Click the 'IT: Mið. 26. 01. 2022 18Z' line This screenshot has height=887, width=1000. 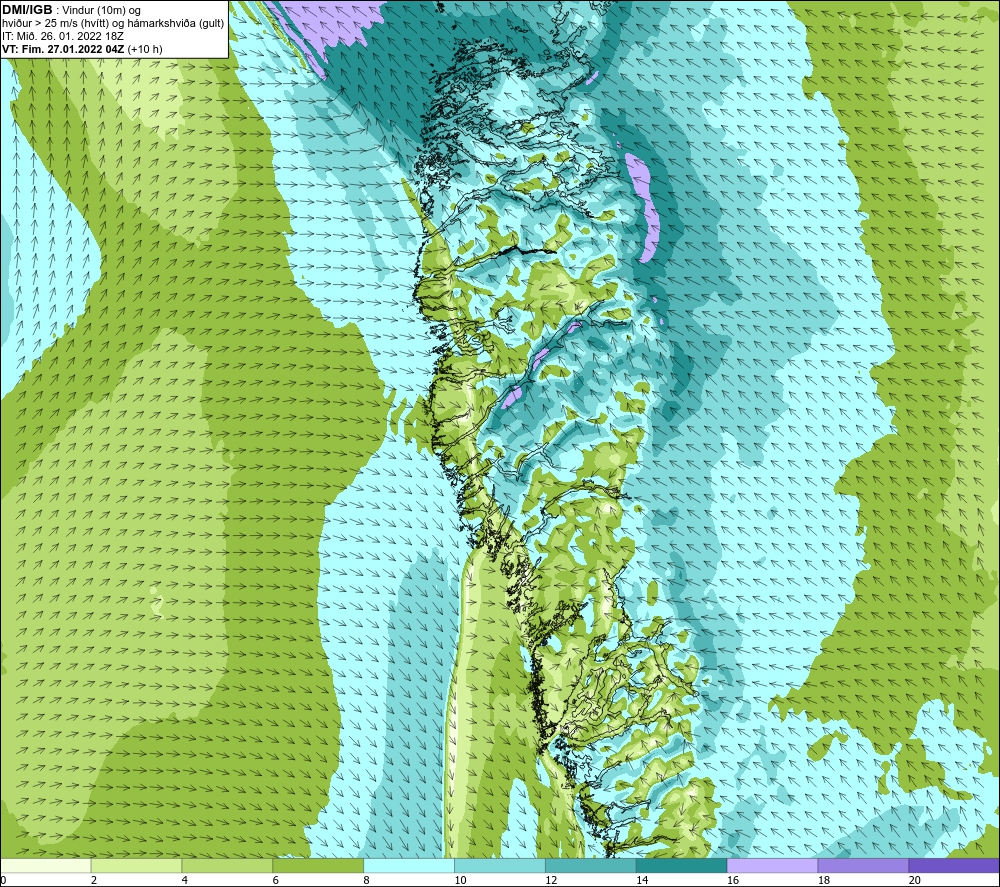62,36
